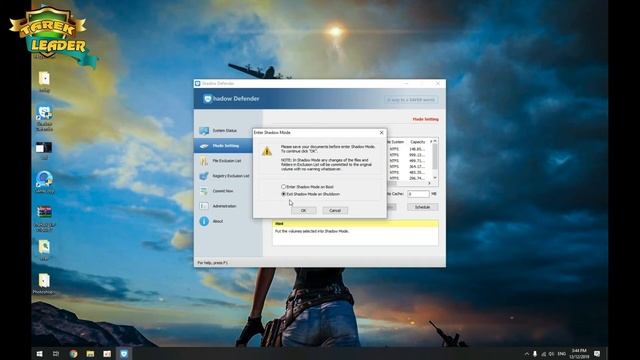Click the Mode Setting sidebar icon
This screenshot has width=640, height=360.
[204, 146]
